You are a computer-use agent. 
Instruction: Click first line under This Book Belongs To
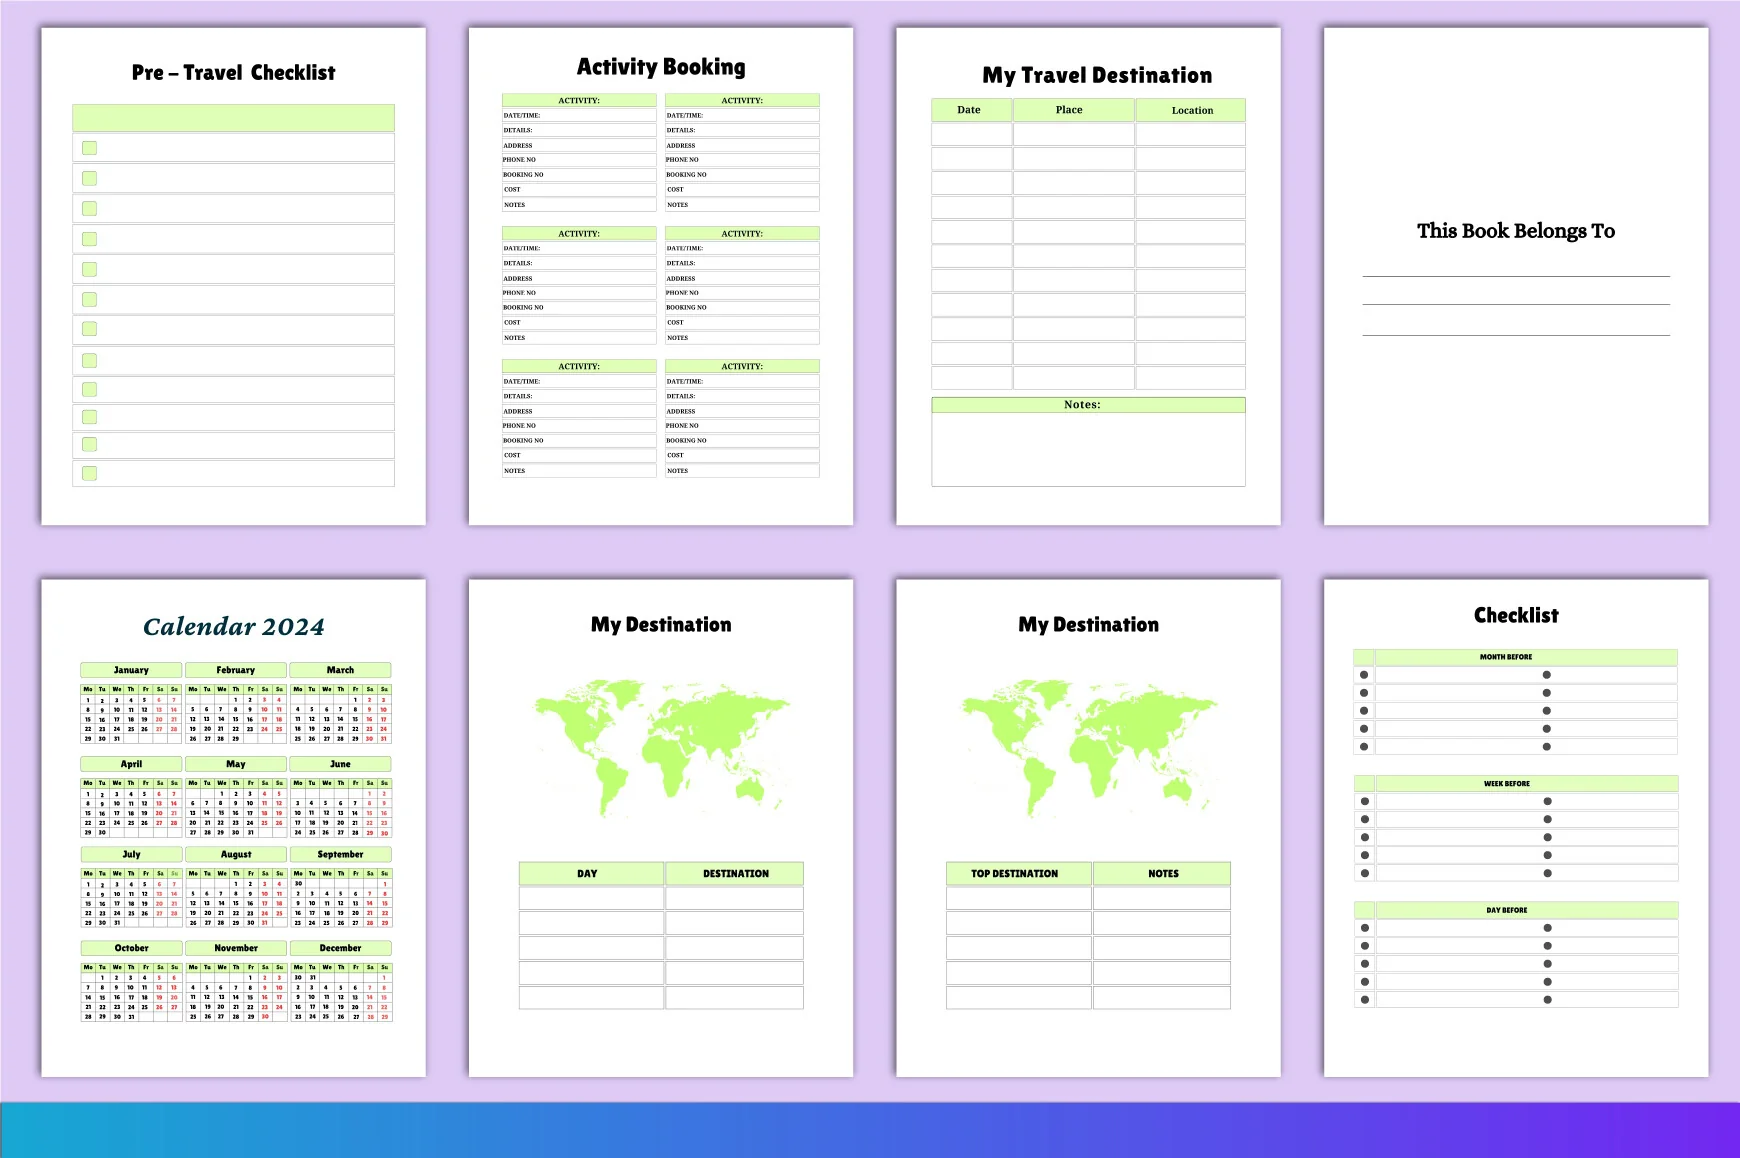[1516, 276]
